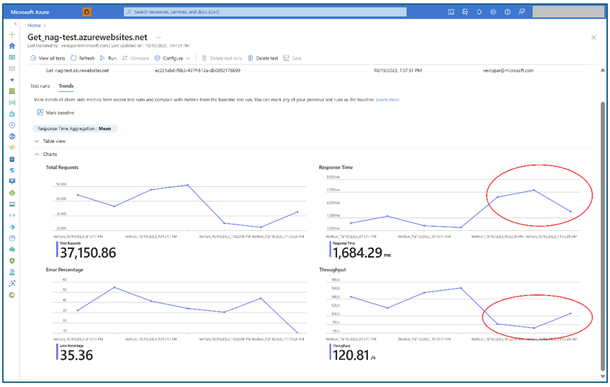Open the Recent clock icon in sidebar
This screenshot has height=387, width=610.
coord(12,125)
